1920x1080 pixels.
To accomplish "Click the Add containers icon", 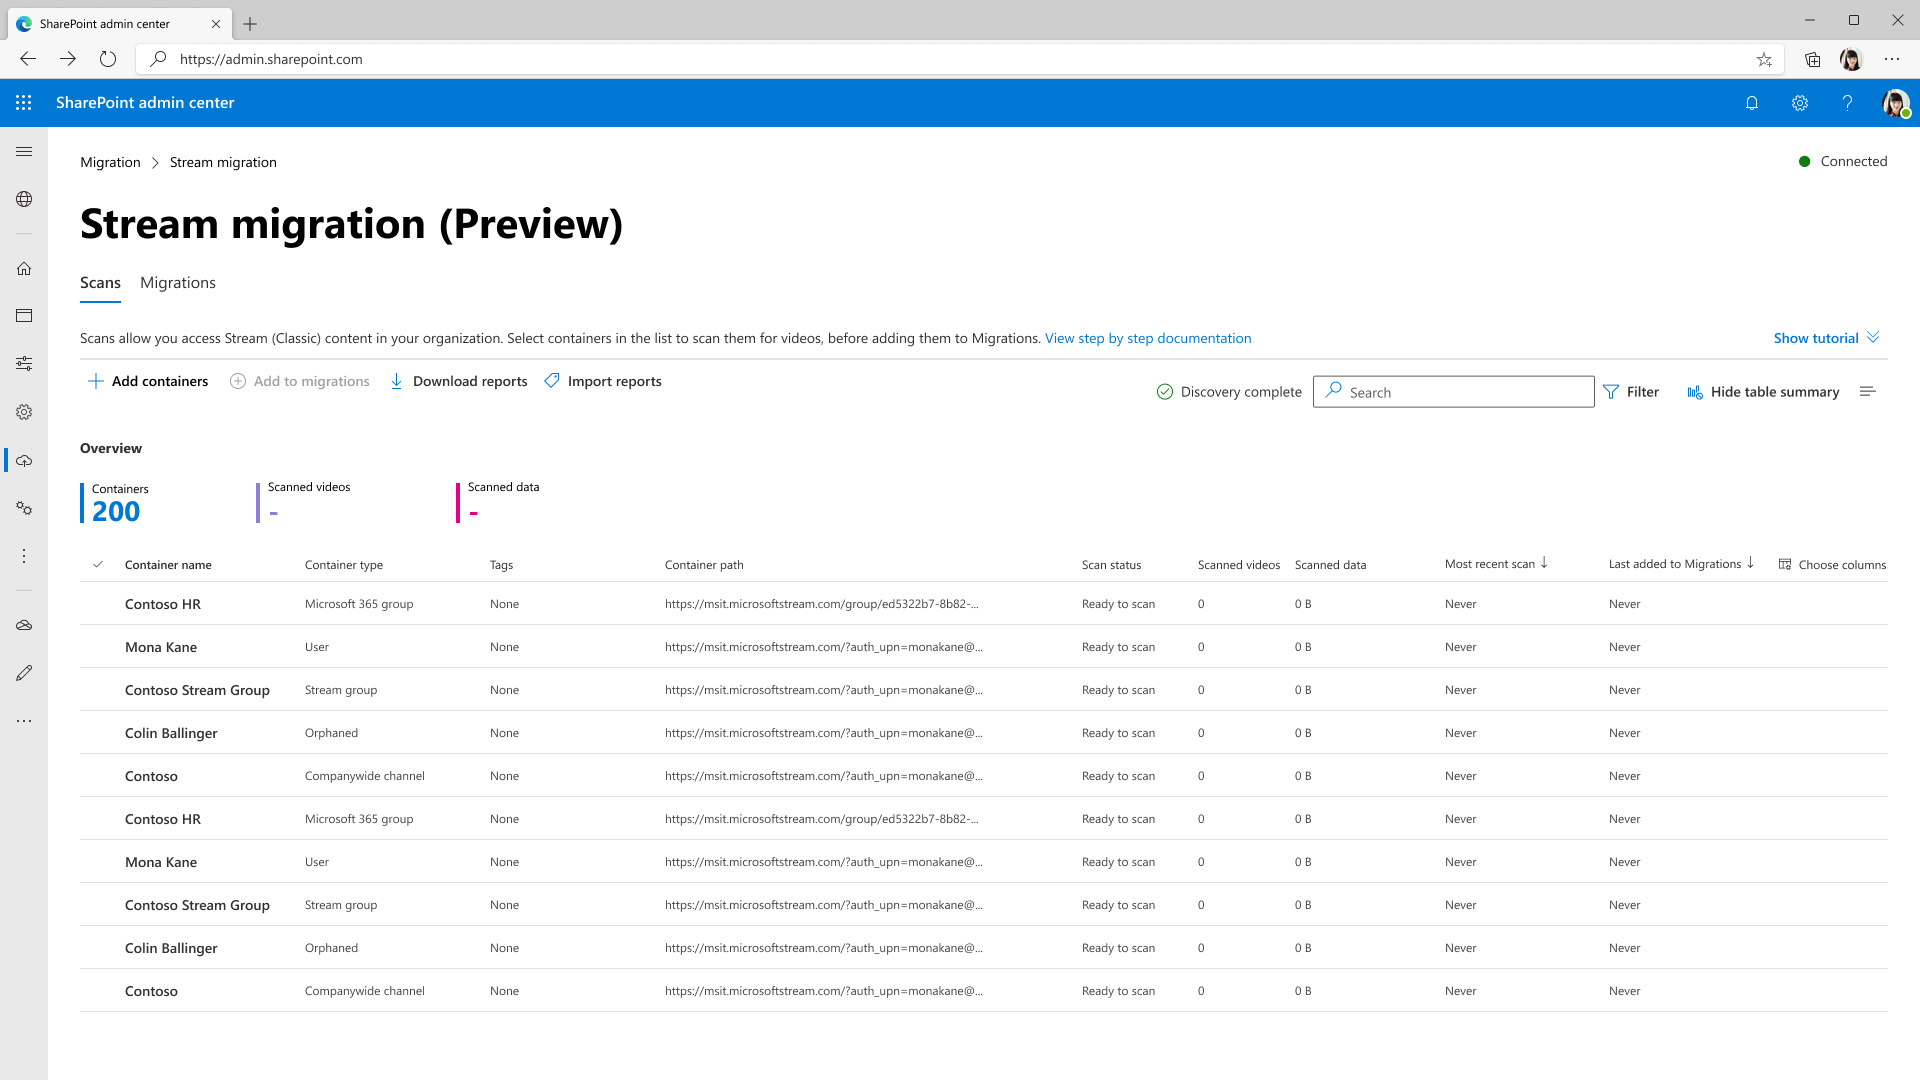I will pyautogui.click(x=95, y=381).
